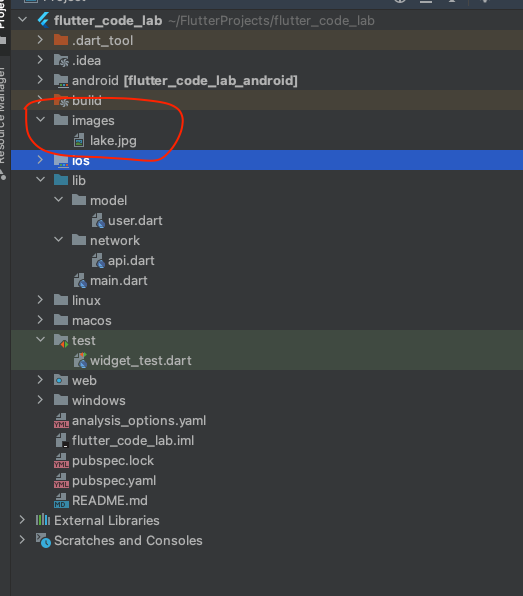Select pubspec.lock file name
The height and width of the screenshot is (596, 523).
pyautogui.click(x=113, y=461)
